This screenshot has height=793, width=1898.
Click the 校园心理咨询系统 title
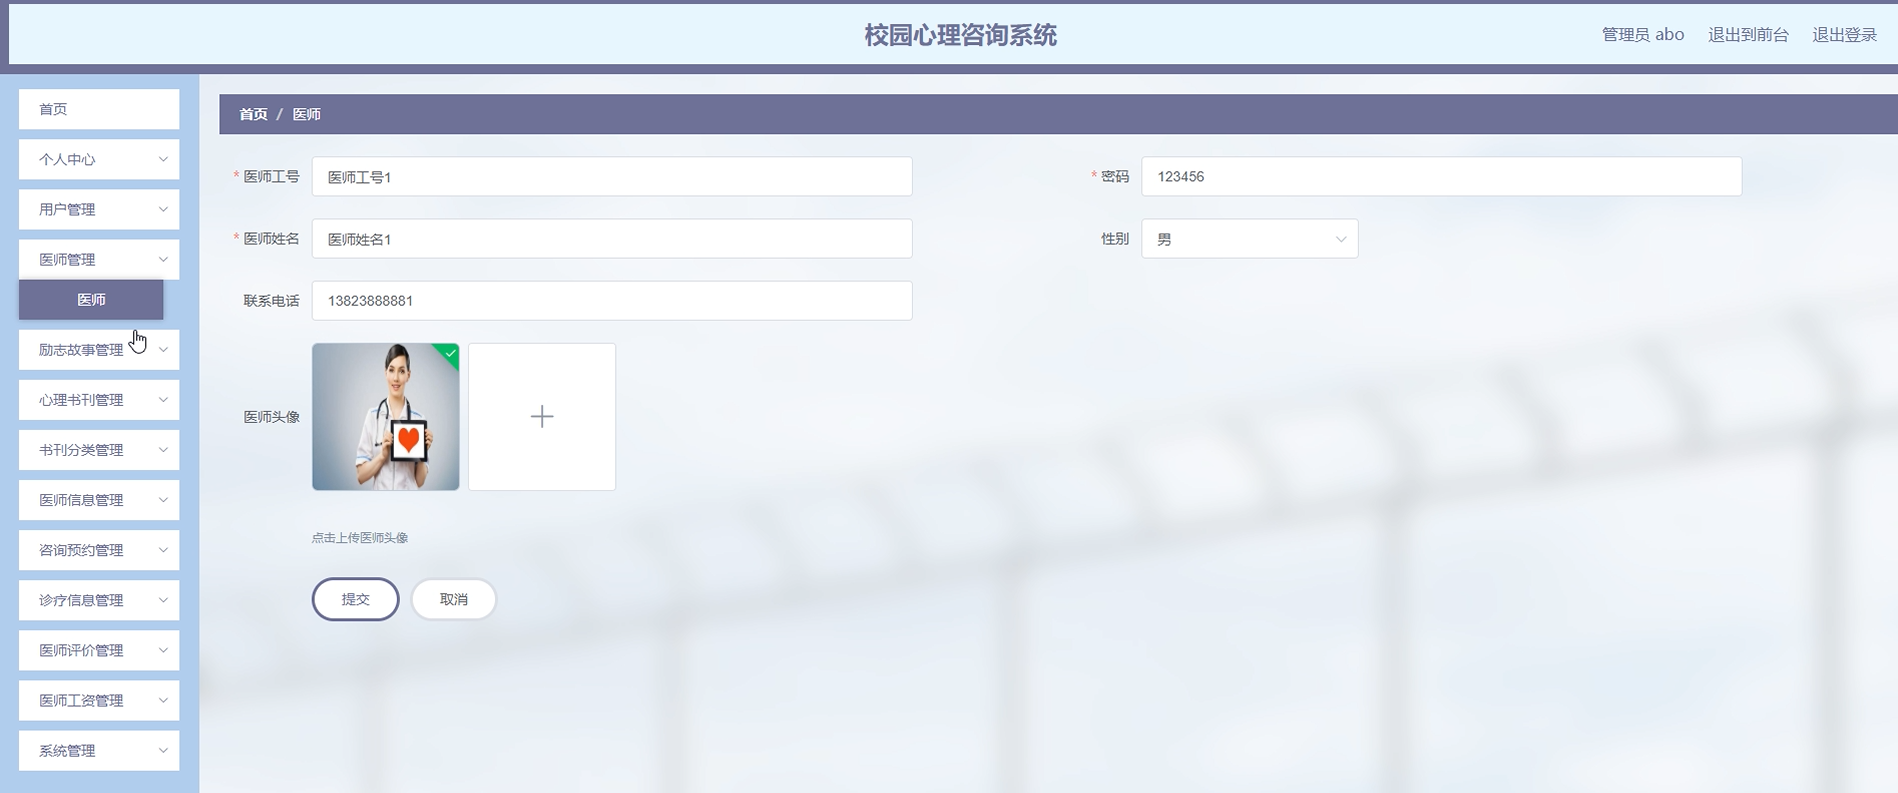pyautogui.click(x=961, y=35)
